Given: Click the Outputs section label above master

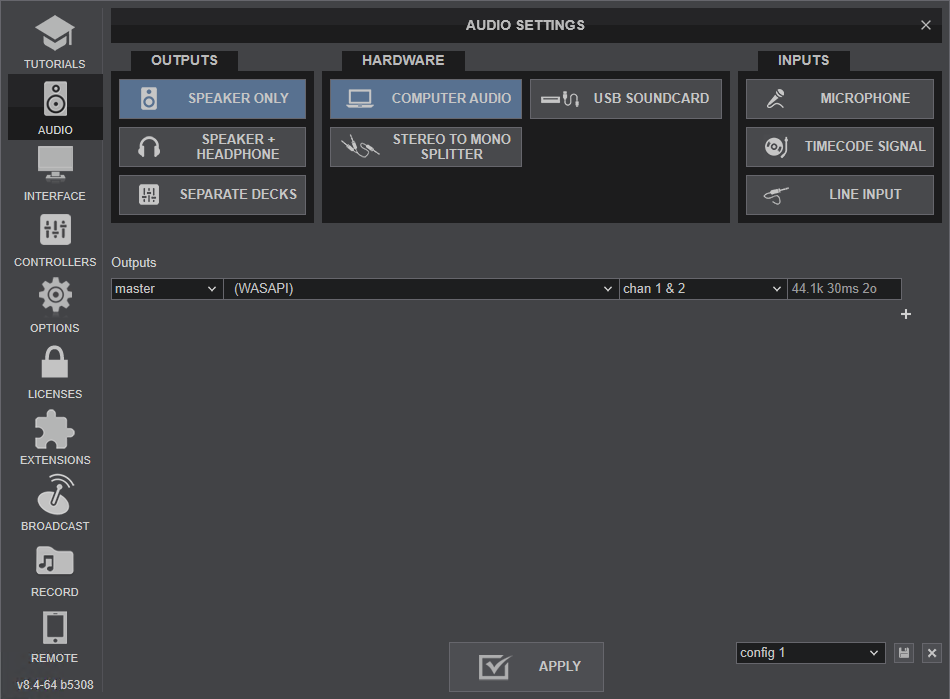Looking at the screenshot, I should point(134,263).
